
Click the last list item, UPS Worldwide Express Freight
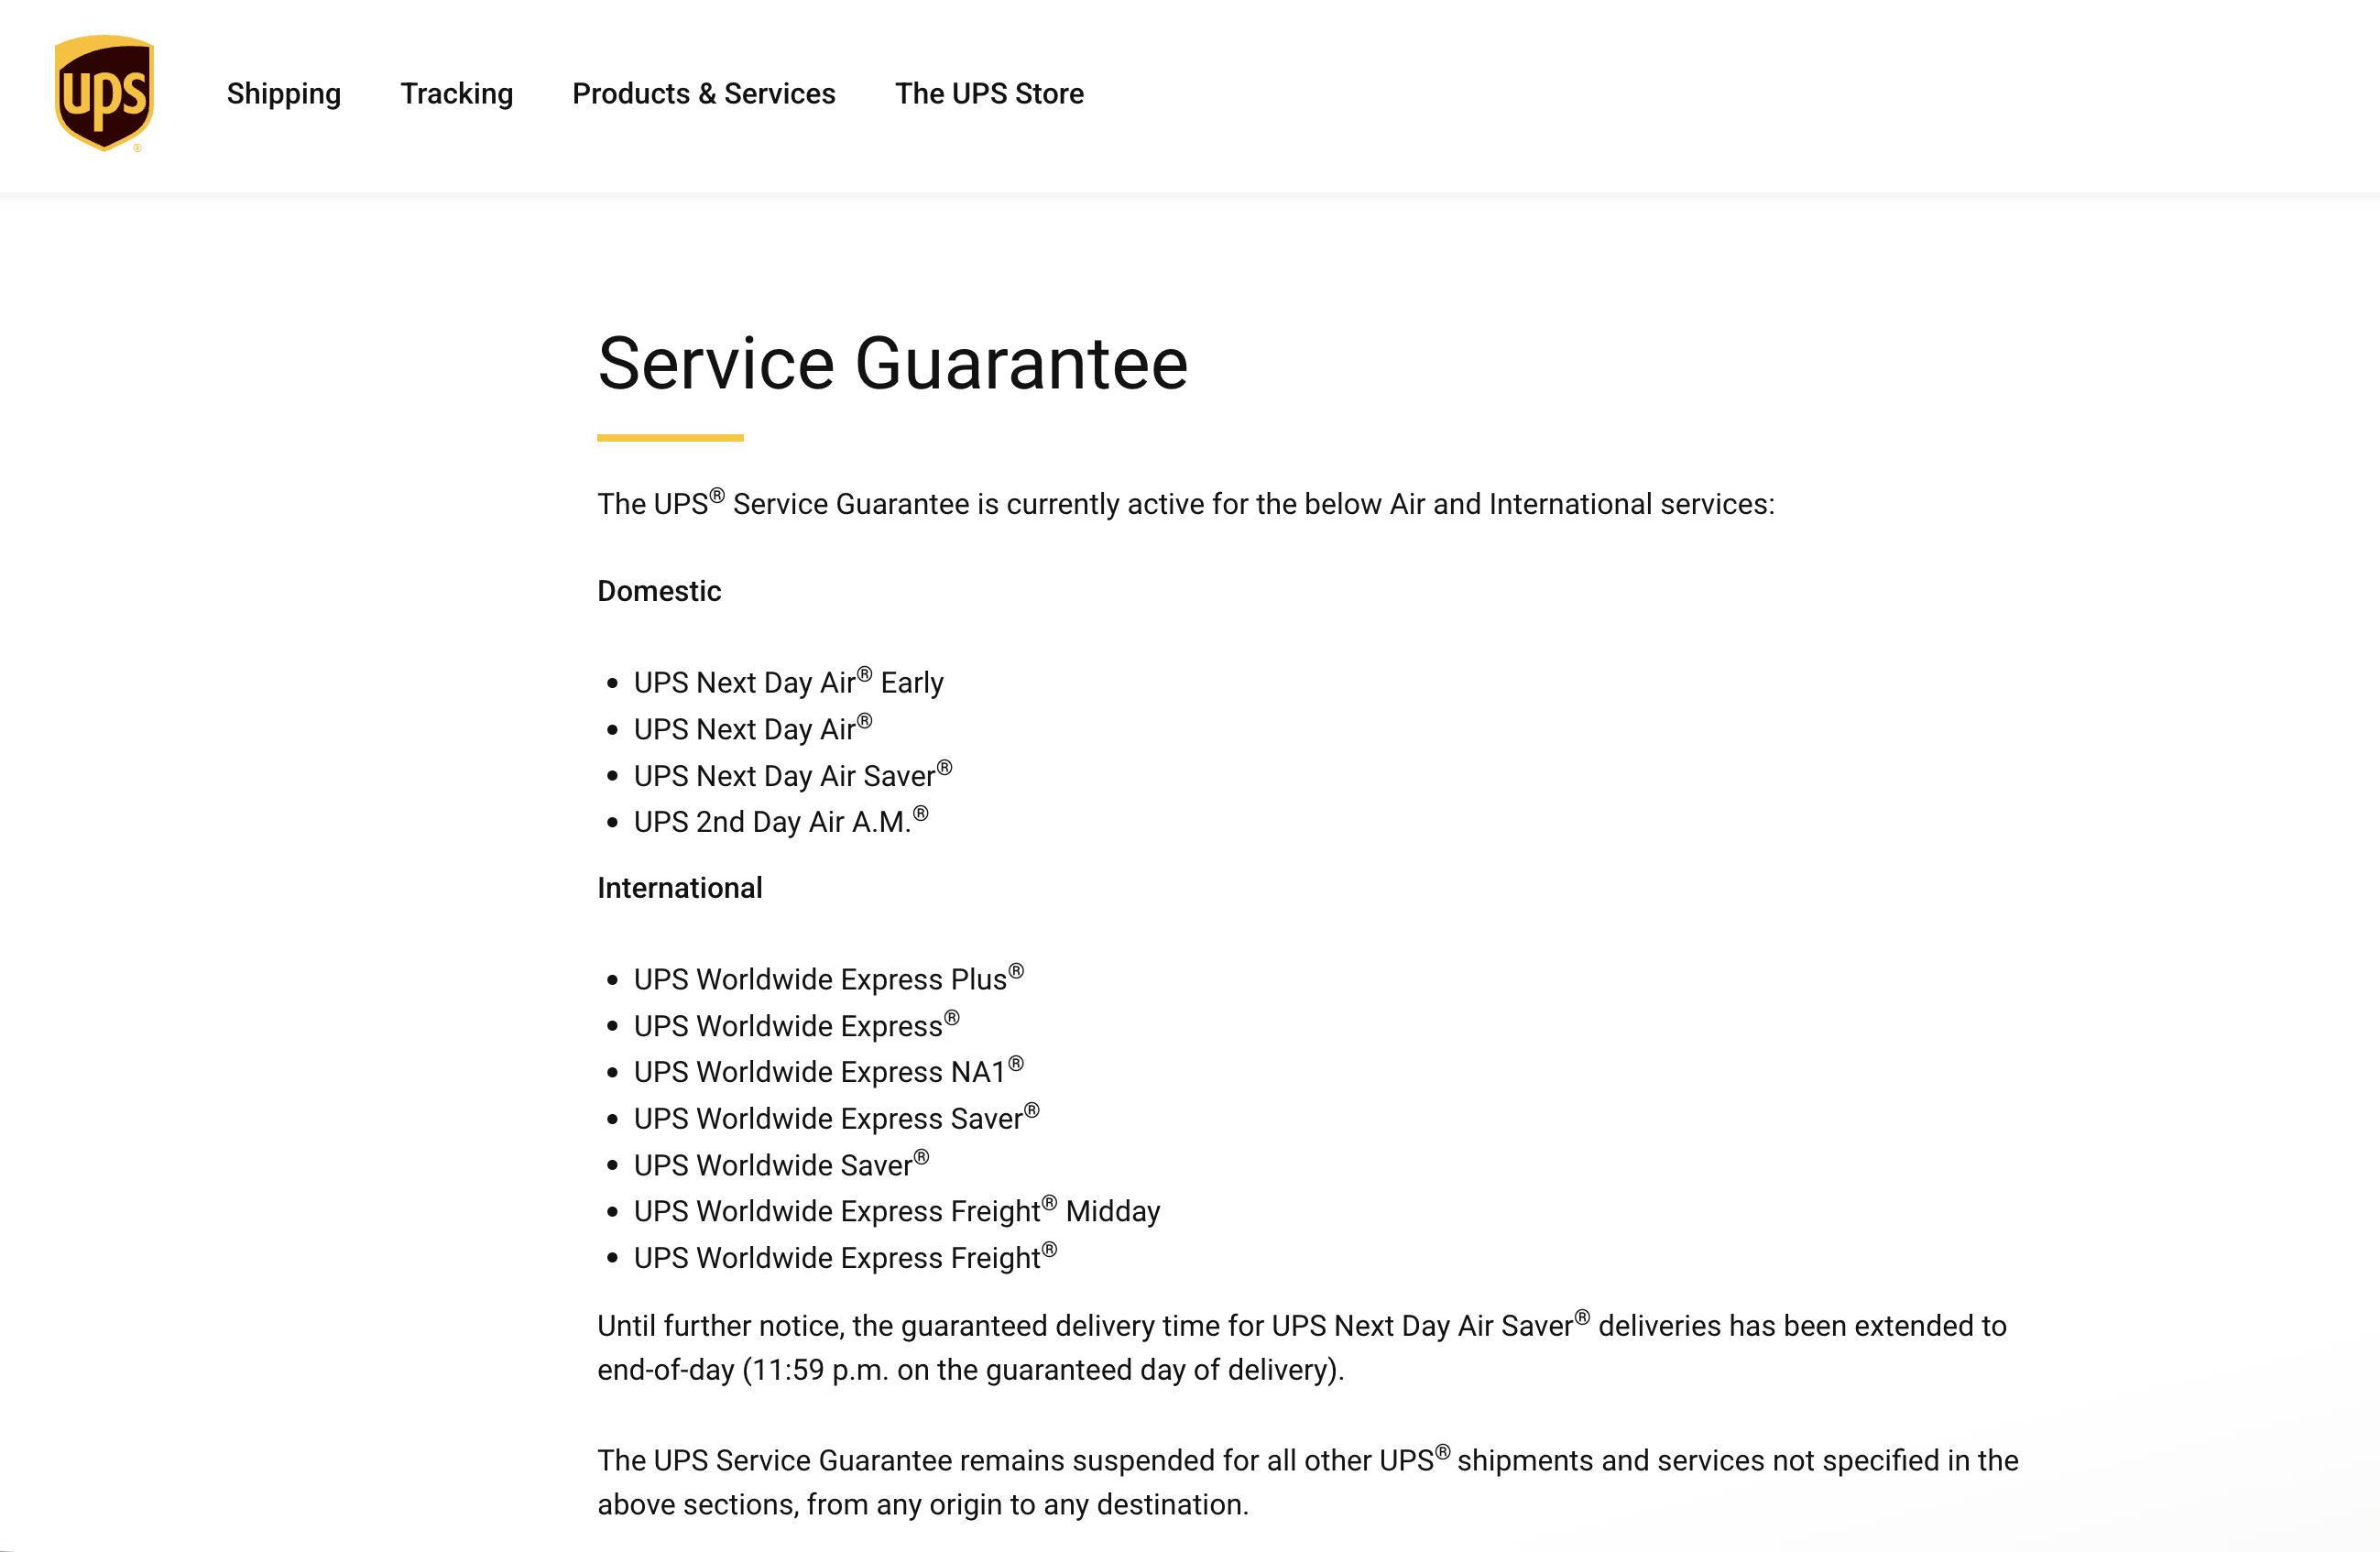[x=844, y=1258]
